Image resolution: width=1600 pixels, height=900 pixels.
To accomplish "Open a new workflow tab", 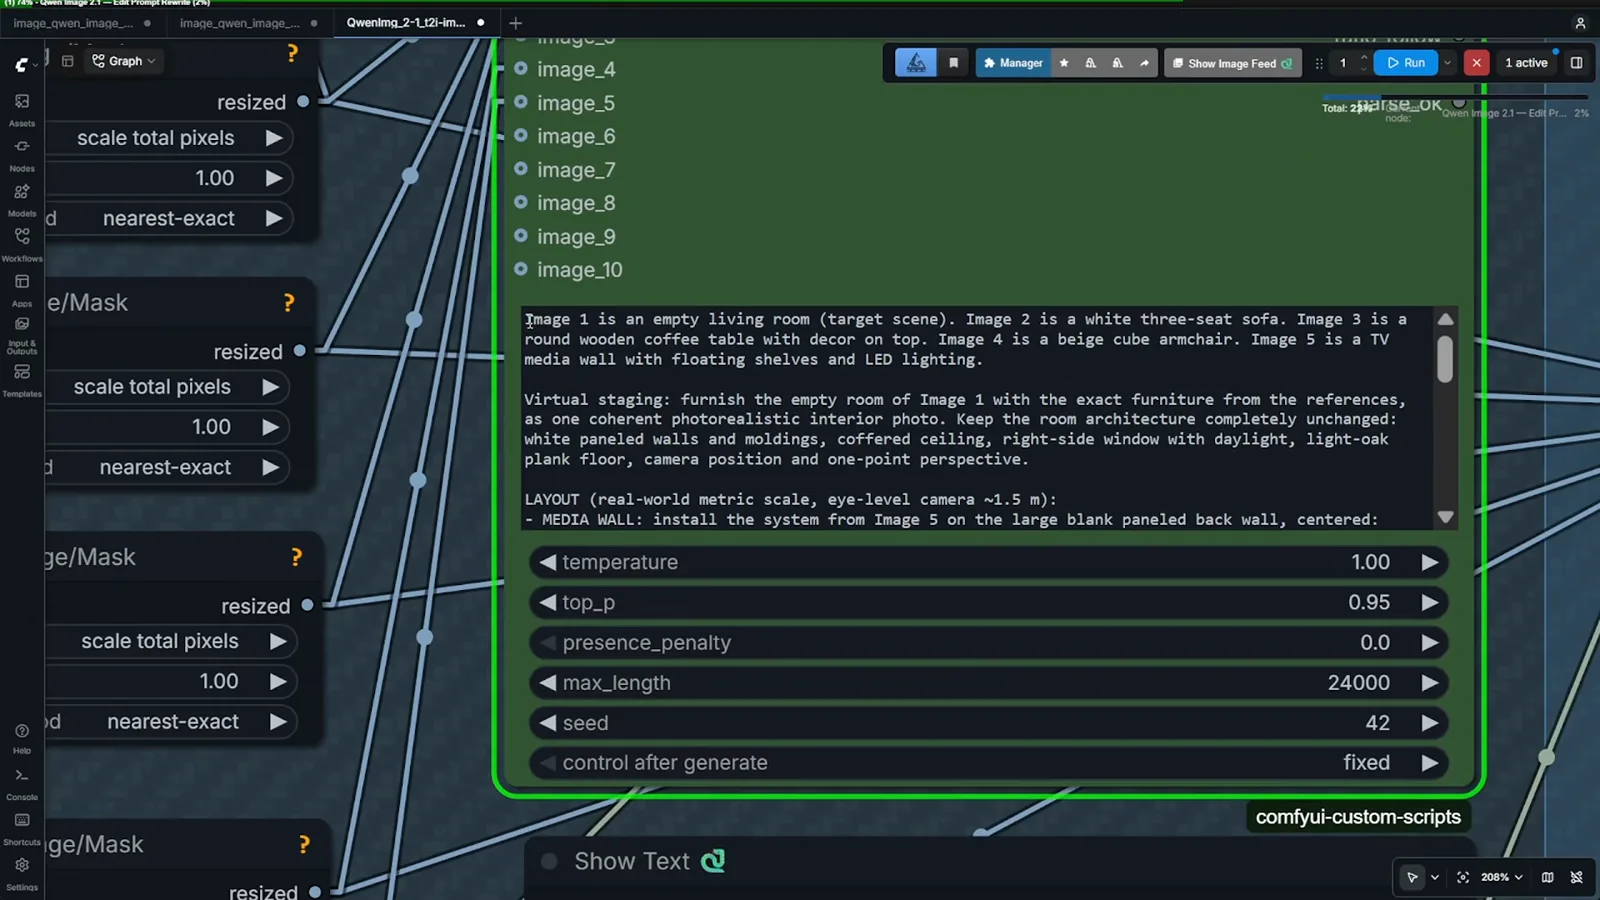I will (515, 23).
